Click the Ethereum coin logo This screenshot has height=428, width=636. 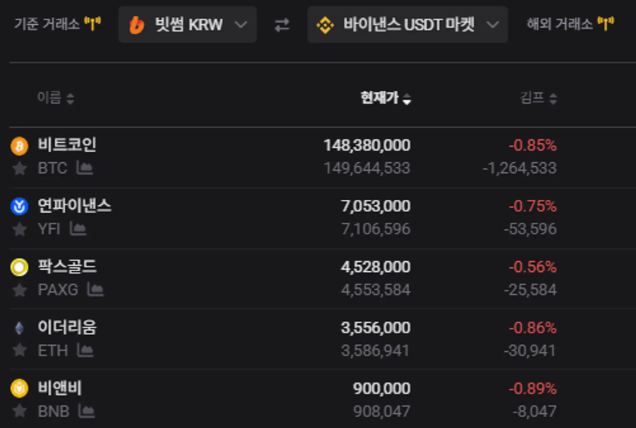[x=19, y=328]
